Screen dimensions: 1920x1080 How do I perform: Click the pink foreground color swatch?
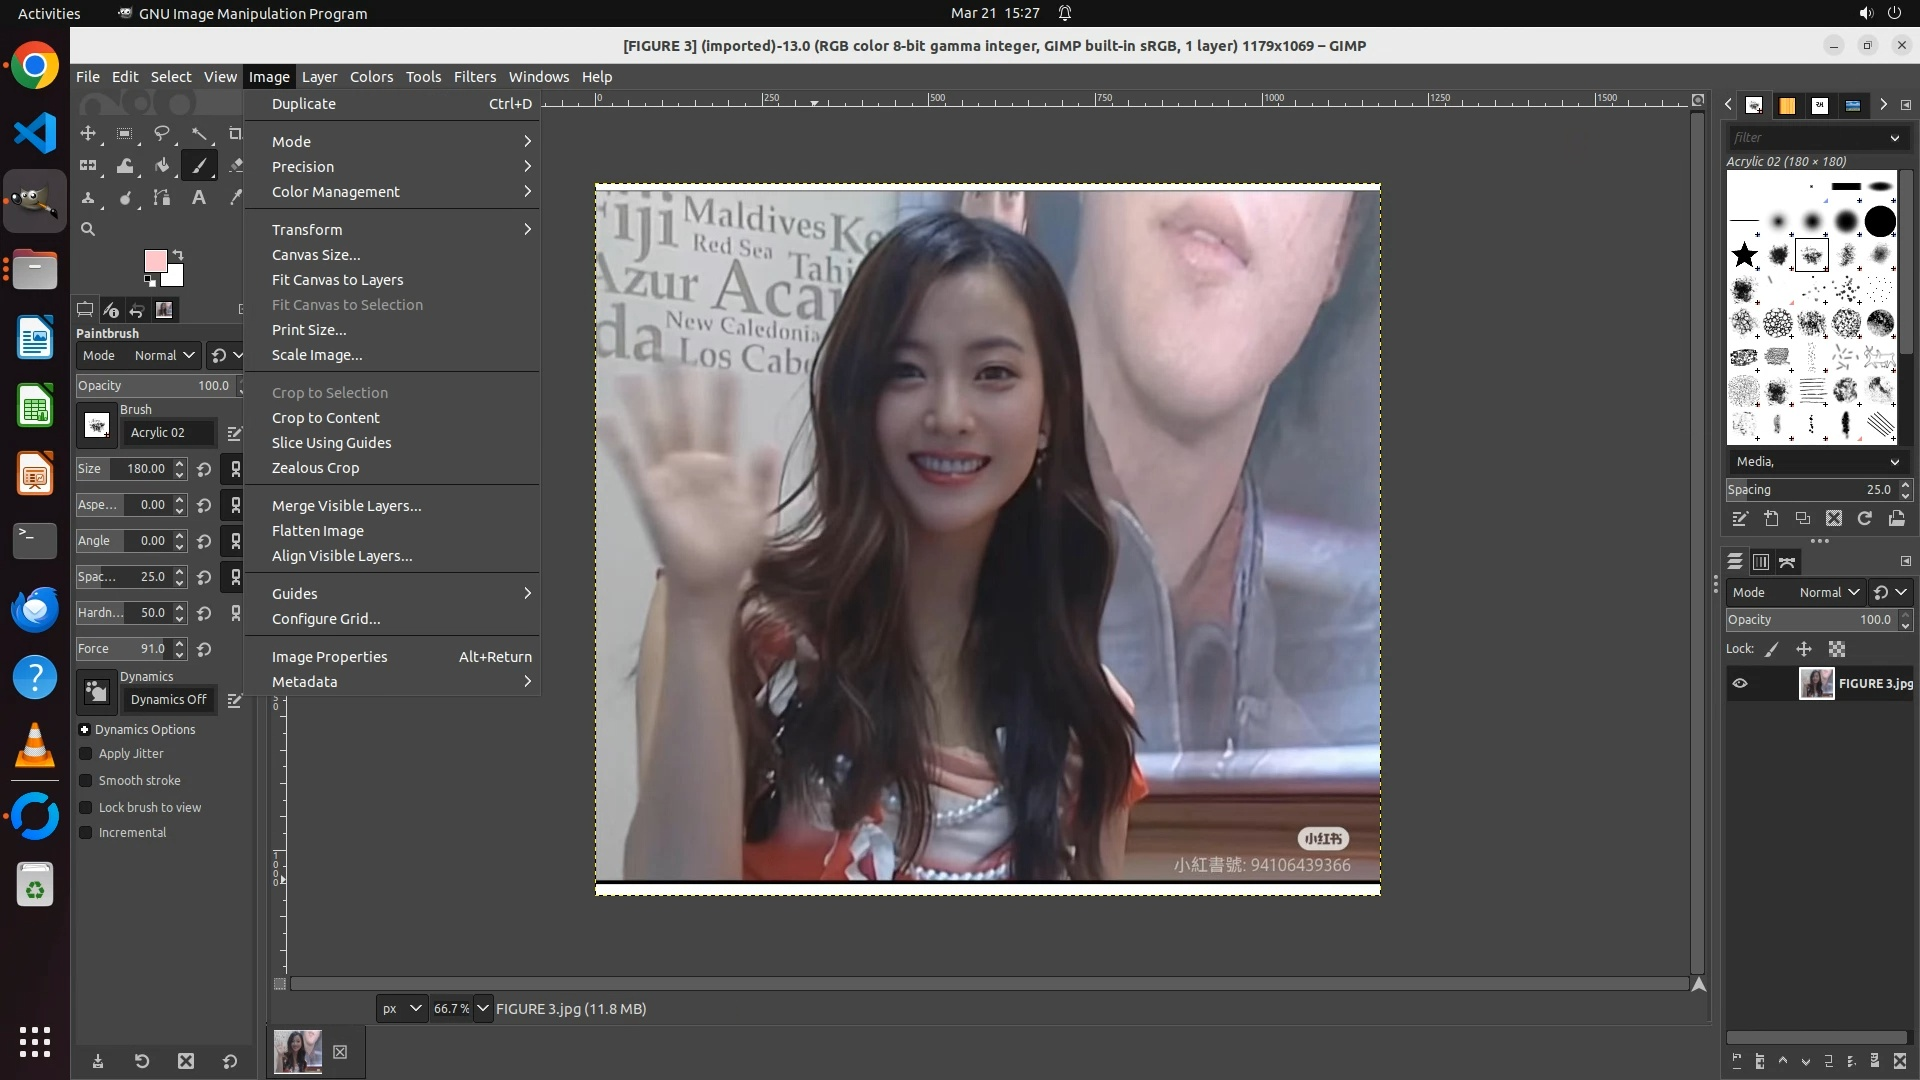(155, 261)
